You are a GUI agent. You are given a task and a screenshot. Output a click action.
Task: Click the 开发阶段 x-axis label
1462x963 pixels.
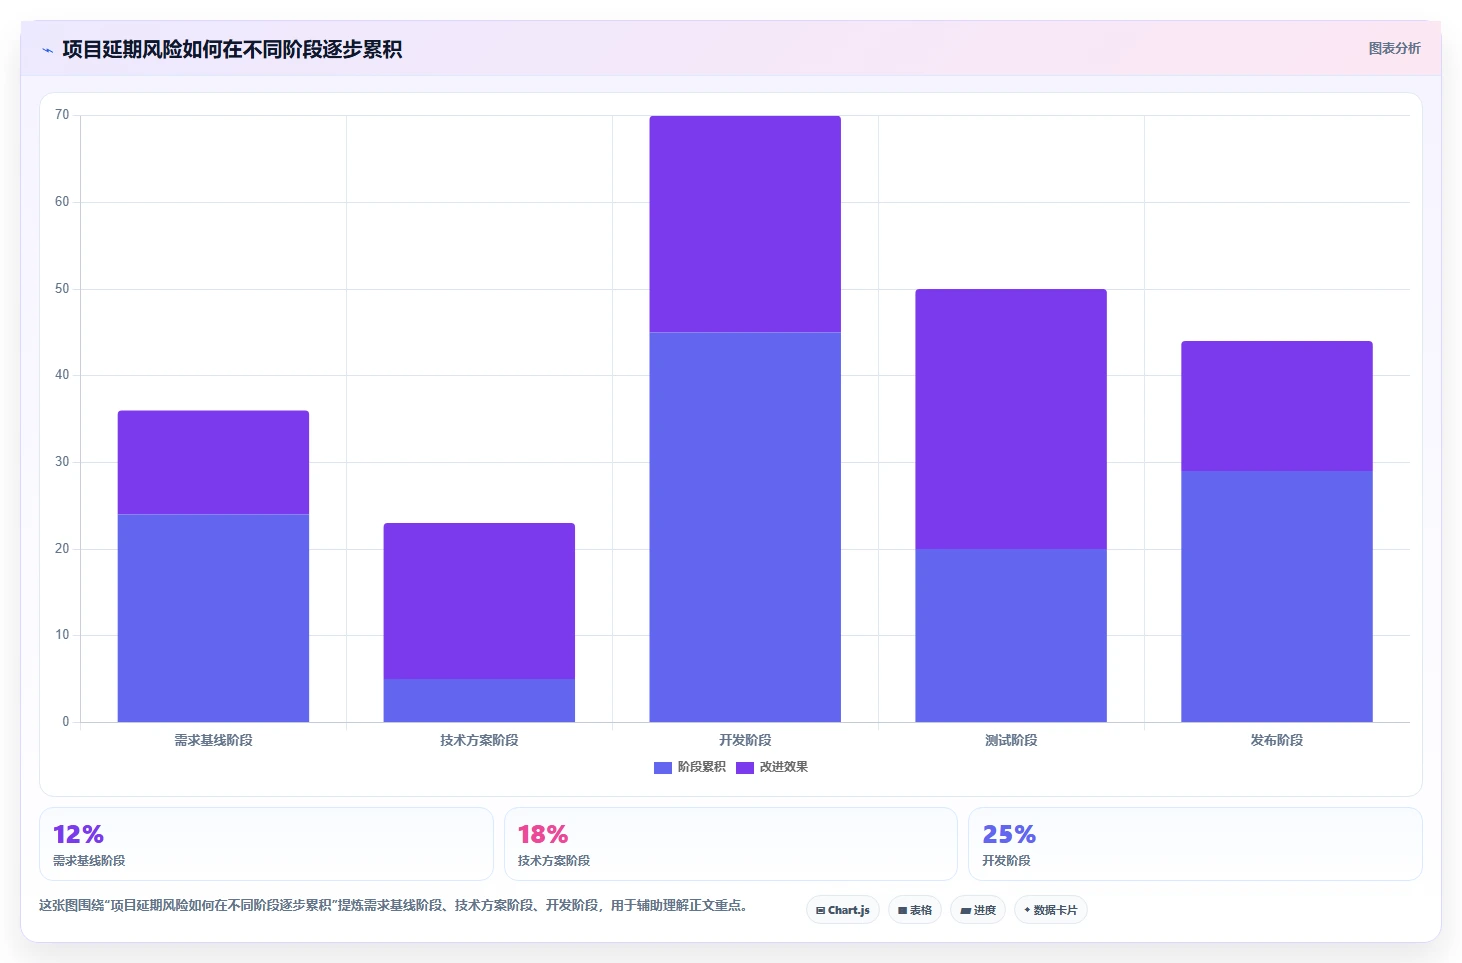tap(745, 740)
